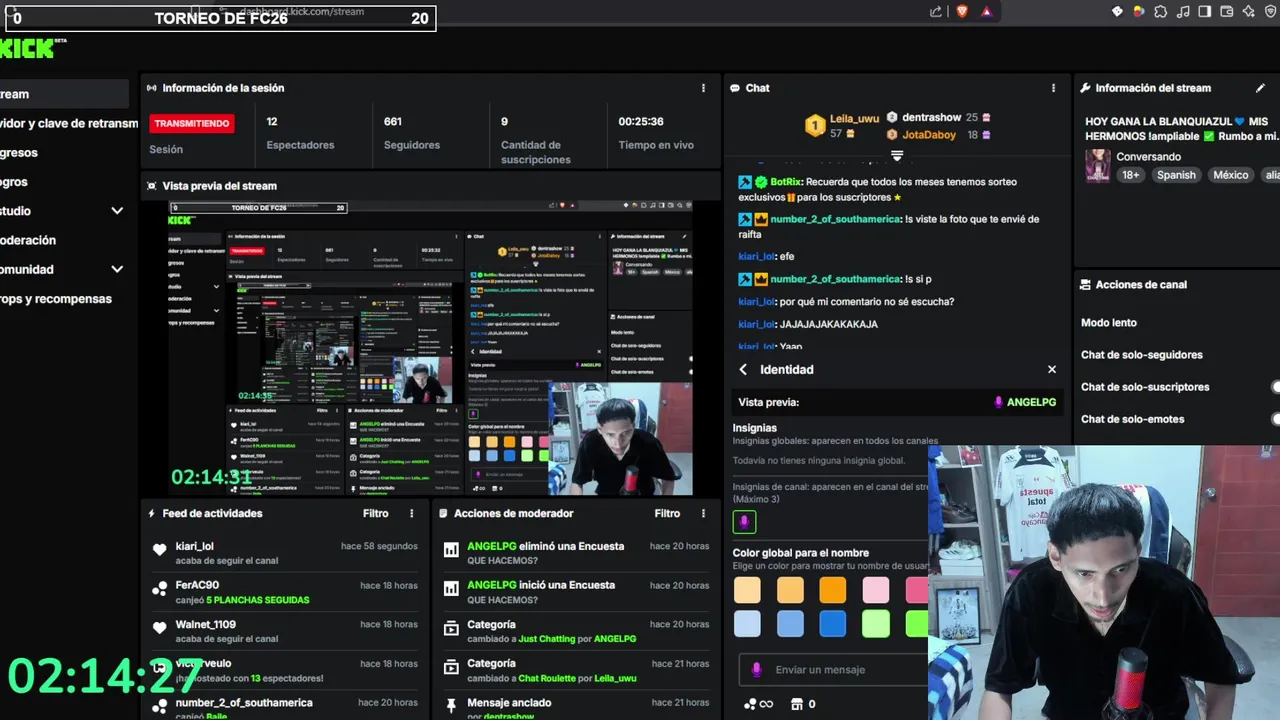Open Filtro in Acciones de moderador

point(667,513)
